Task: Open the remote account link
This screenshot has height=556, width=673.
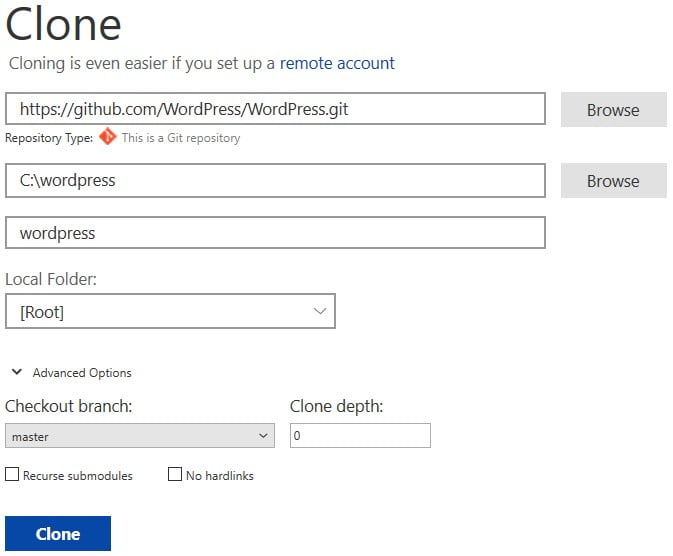Action: click(337, 63)
